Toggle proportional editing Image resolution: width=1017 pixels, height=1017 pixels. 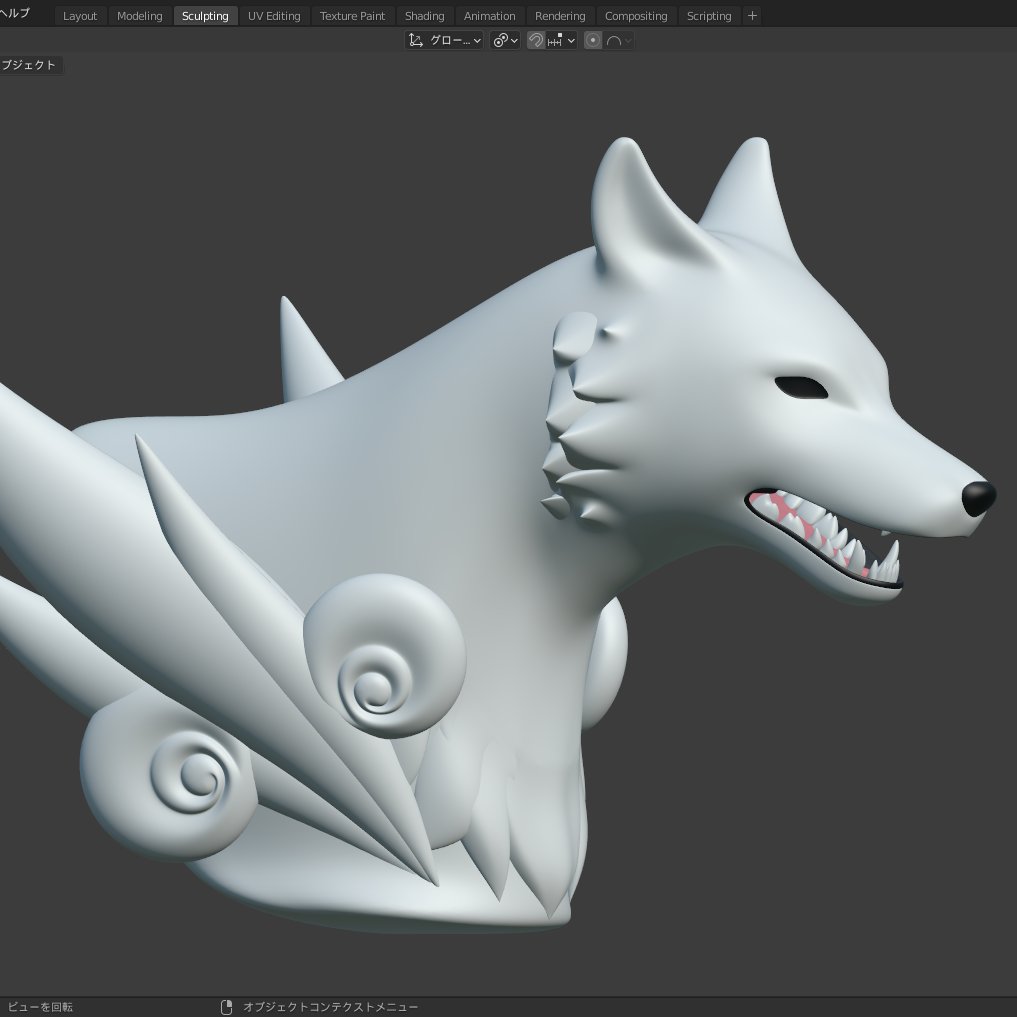(x=593, y=40)
